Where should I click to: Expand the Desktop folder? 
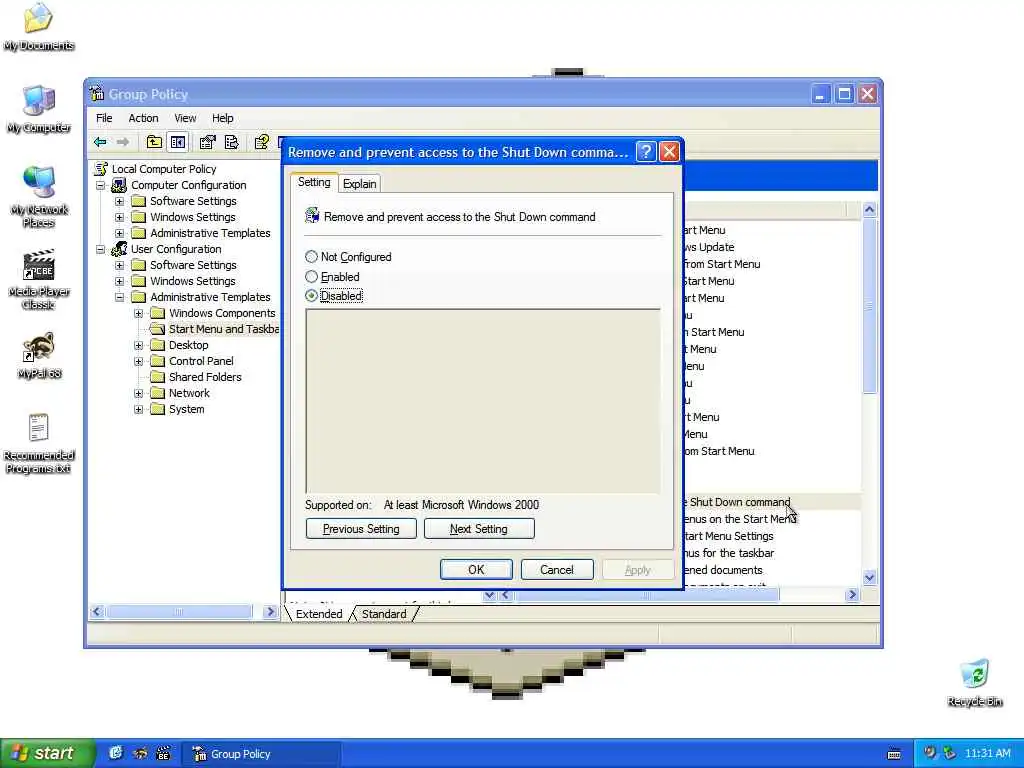click(x=138, y=345)
